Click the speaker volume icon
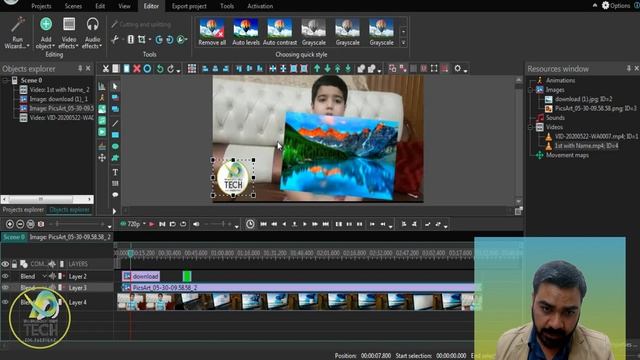The height and width of the screenshot is (360, 640). click(x=196, y=224)
